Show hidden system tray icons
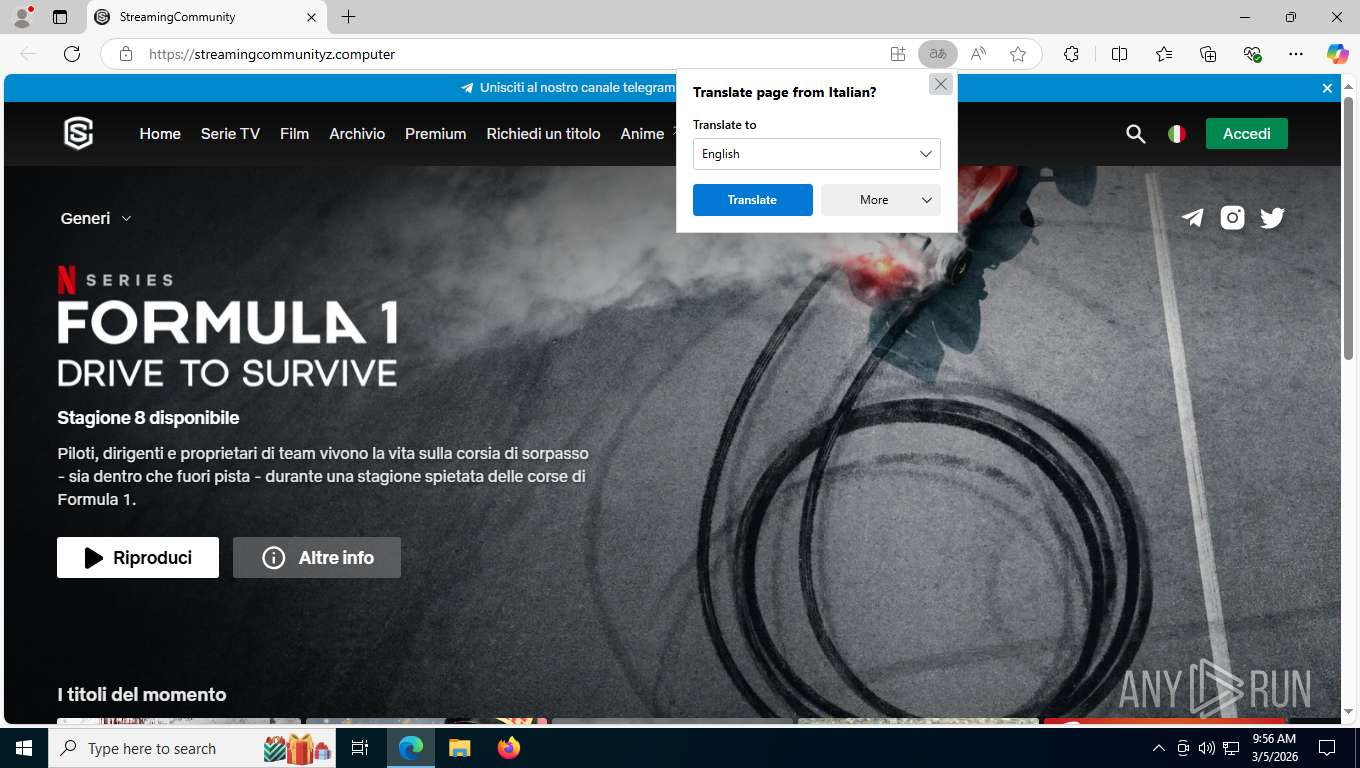This screenshot has height=768, width=1360. pos(1159,748)
